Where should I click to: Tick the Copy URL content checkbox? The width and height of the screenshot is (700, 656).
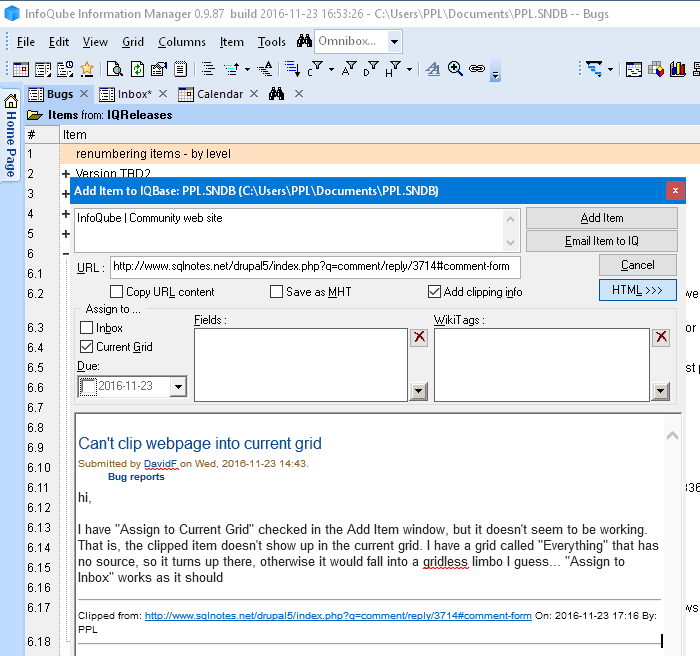(117, 292)
